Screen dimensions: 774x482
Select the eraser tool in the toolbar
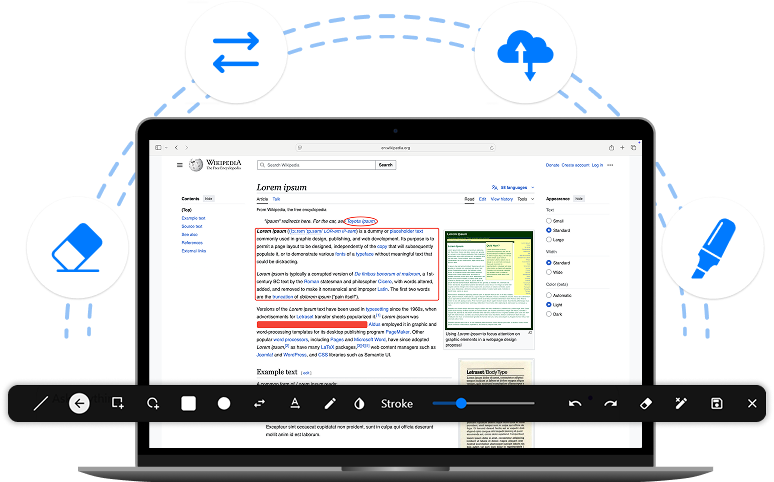coord(645,404)
